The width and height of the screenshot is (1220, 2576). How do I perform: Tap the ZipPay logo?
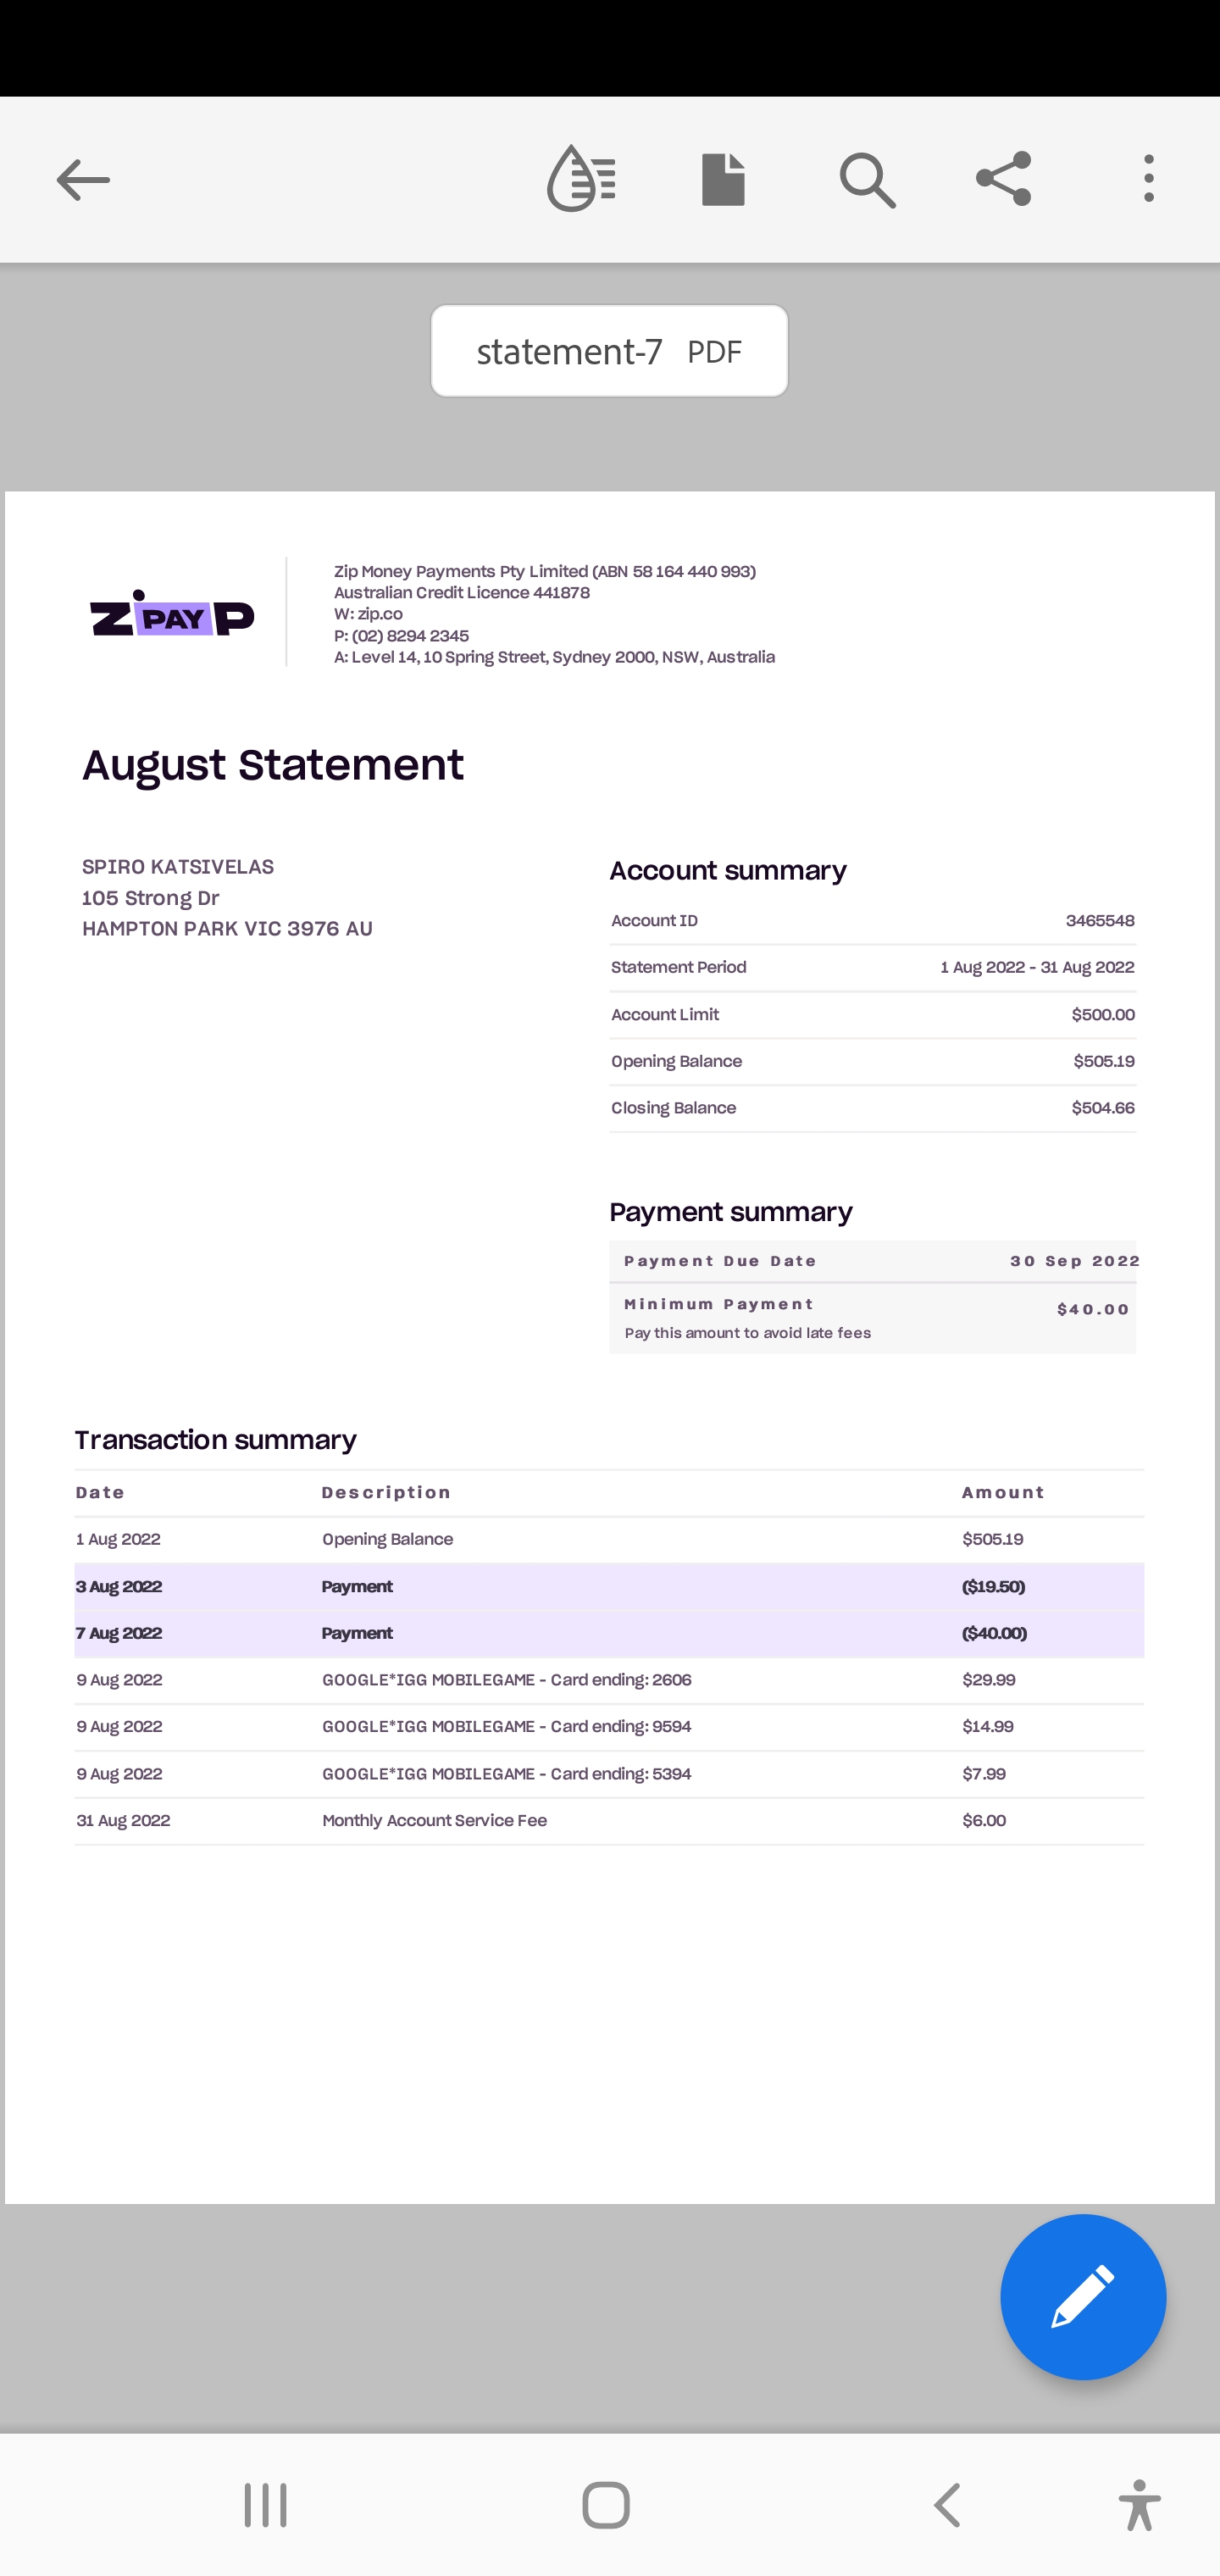point(172,613)
